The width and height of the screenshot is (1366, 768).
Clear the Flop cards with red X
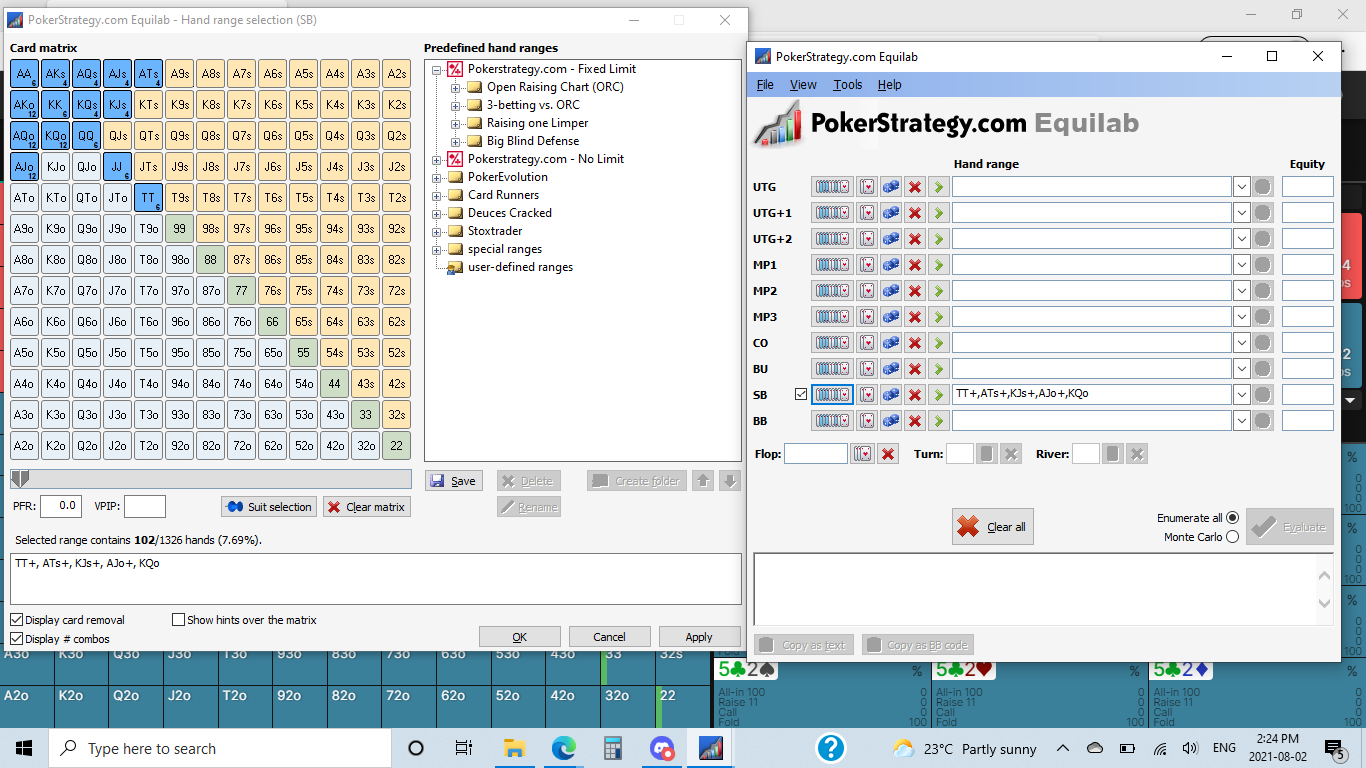click(x=888, y=454)
